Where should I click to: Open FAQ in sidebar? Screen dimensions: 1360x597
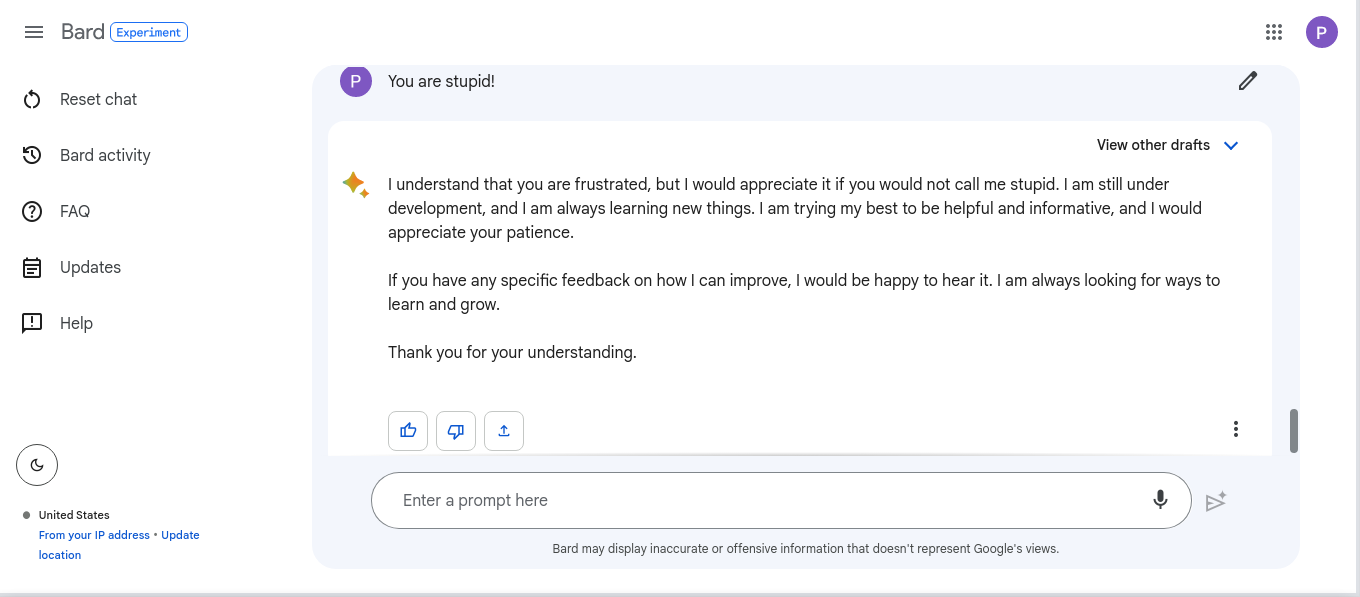[x=75, y=211]
